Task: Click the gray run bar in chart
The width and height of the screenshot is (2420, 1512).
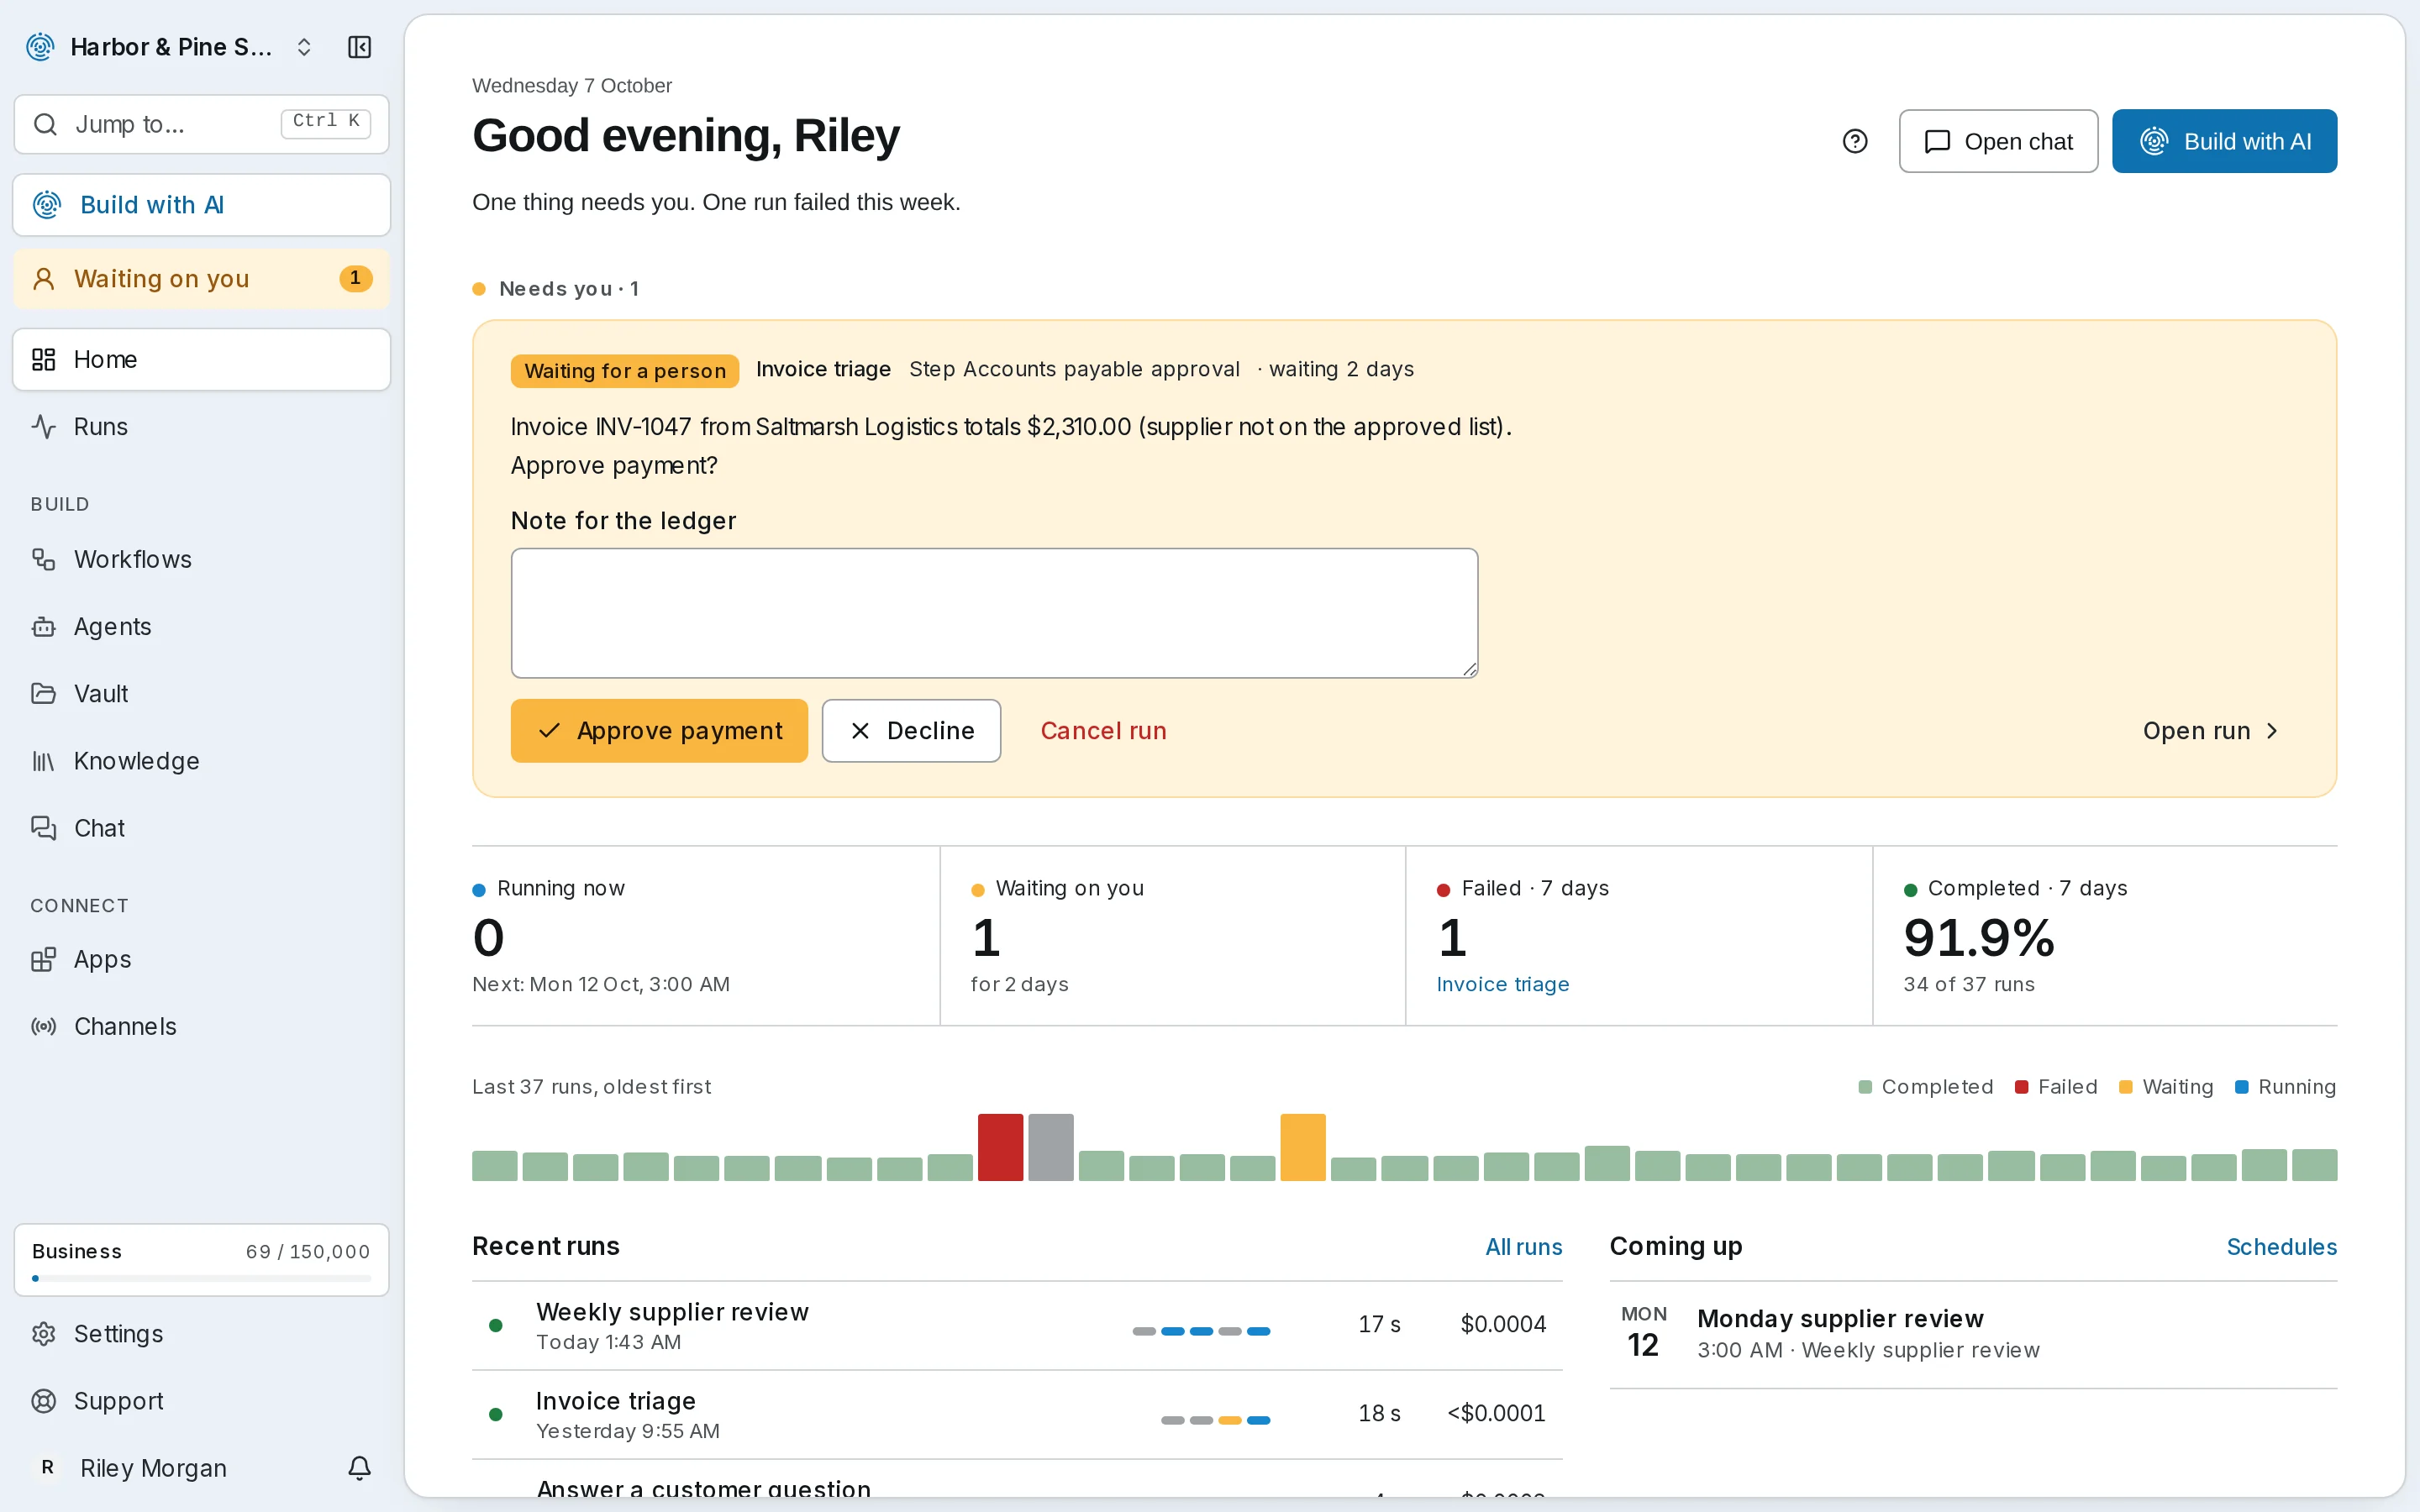Action: (1051, 1147)
